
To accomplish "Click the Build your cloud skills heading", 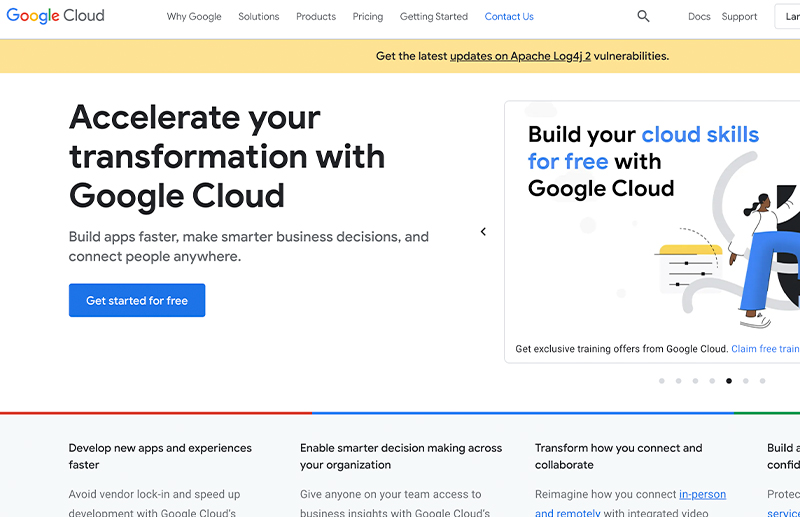I will 643,161.
